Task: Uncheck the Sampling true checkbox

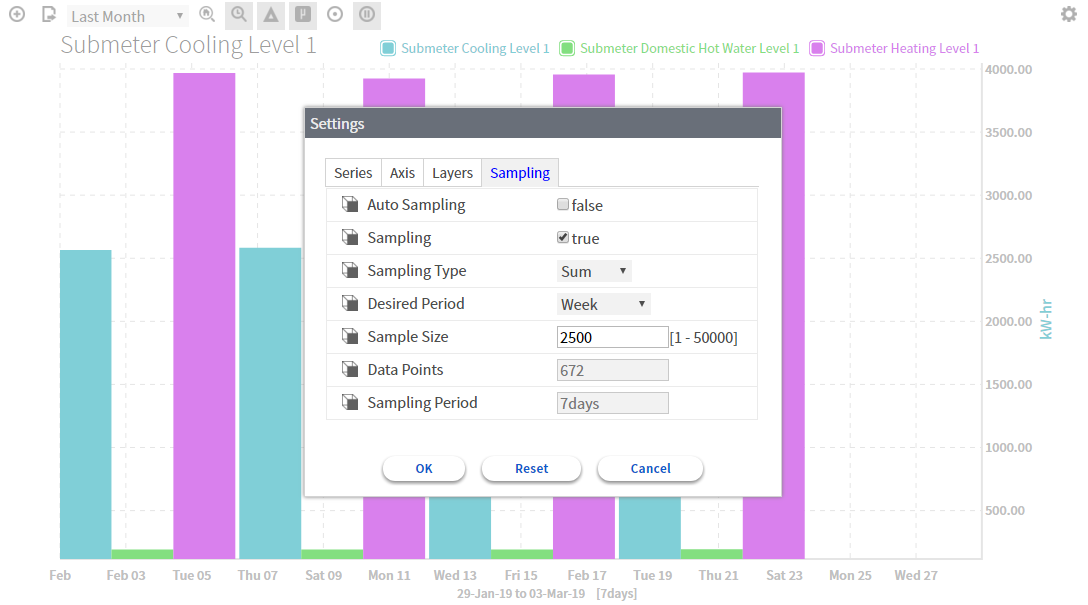Action: (x=563, y=238)
